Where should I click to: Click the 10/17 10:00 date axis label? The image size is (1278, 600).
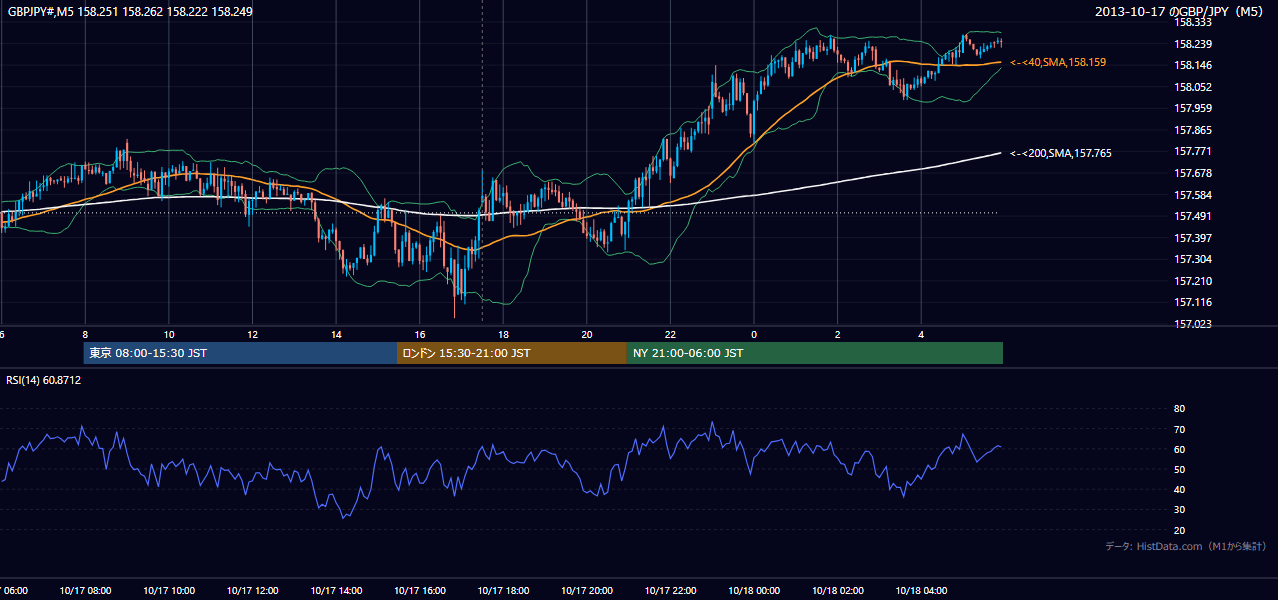[169, 591]
